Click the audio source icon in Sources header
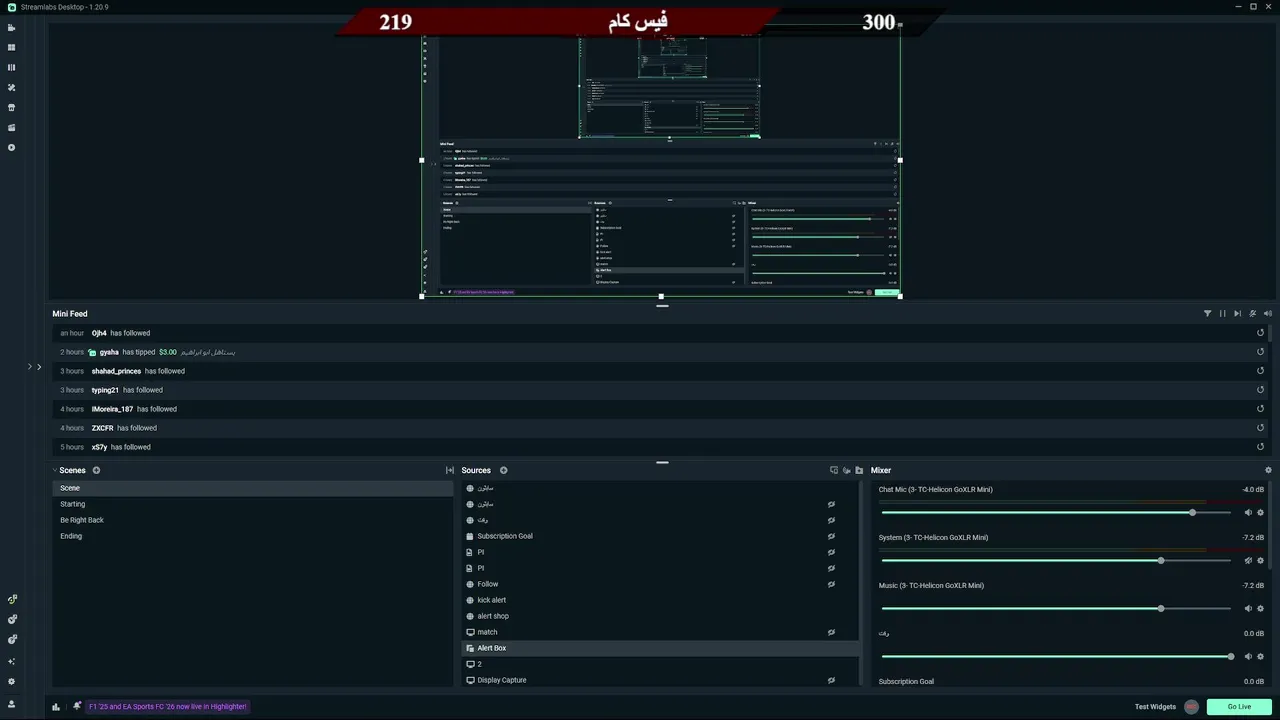 [x=846, y=470]
